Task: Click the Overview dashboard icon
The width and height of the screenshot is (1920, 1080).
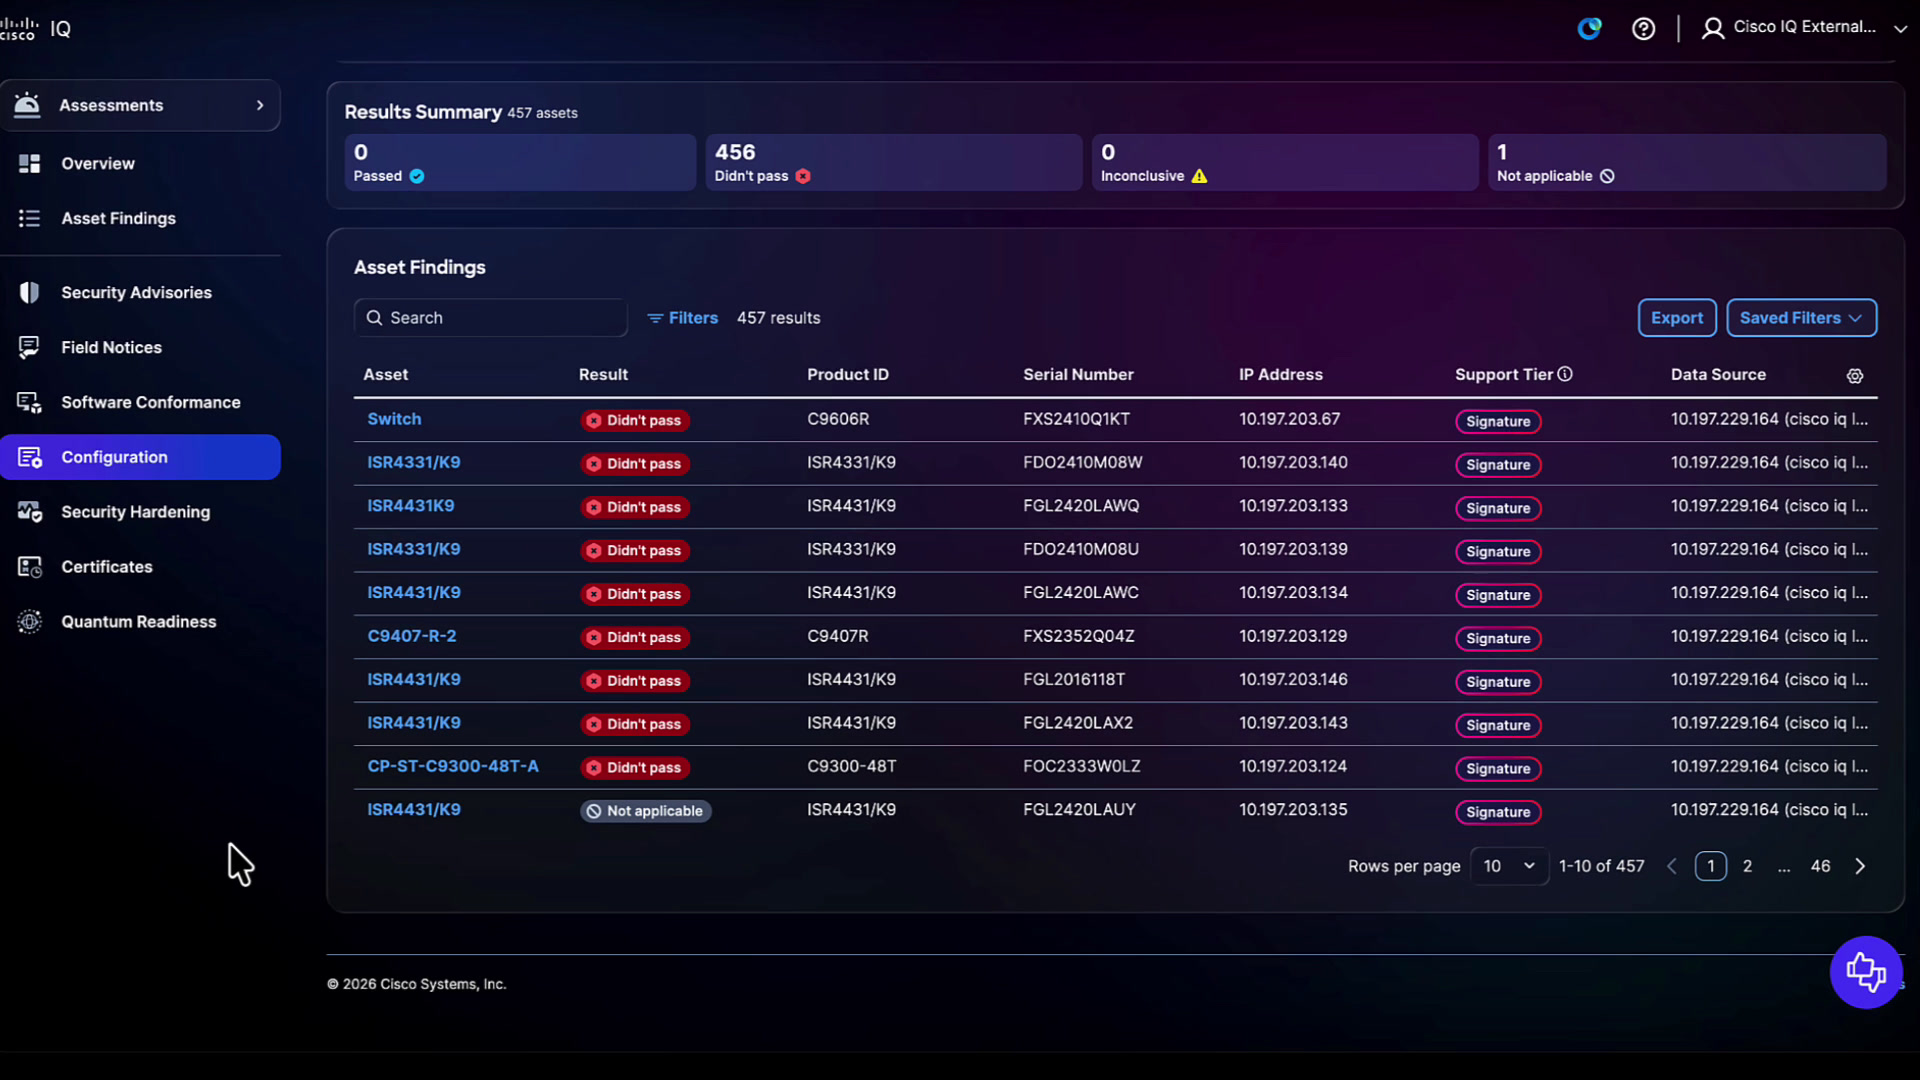Action: pos(29,163)
